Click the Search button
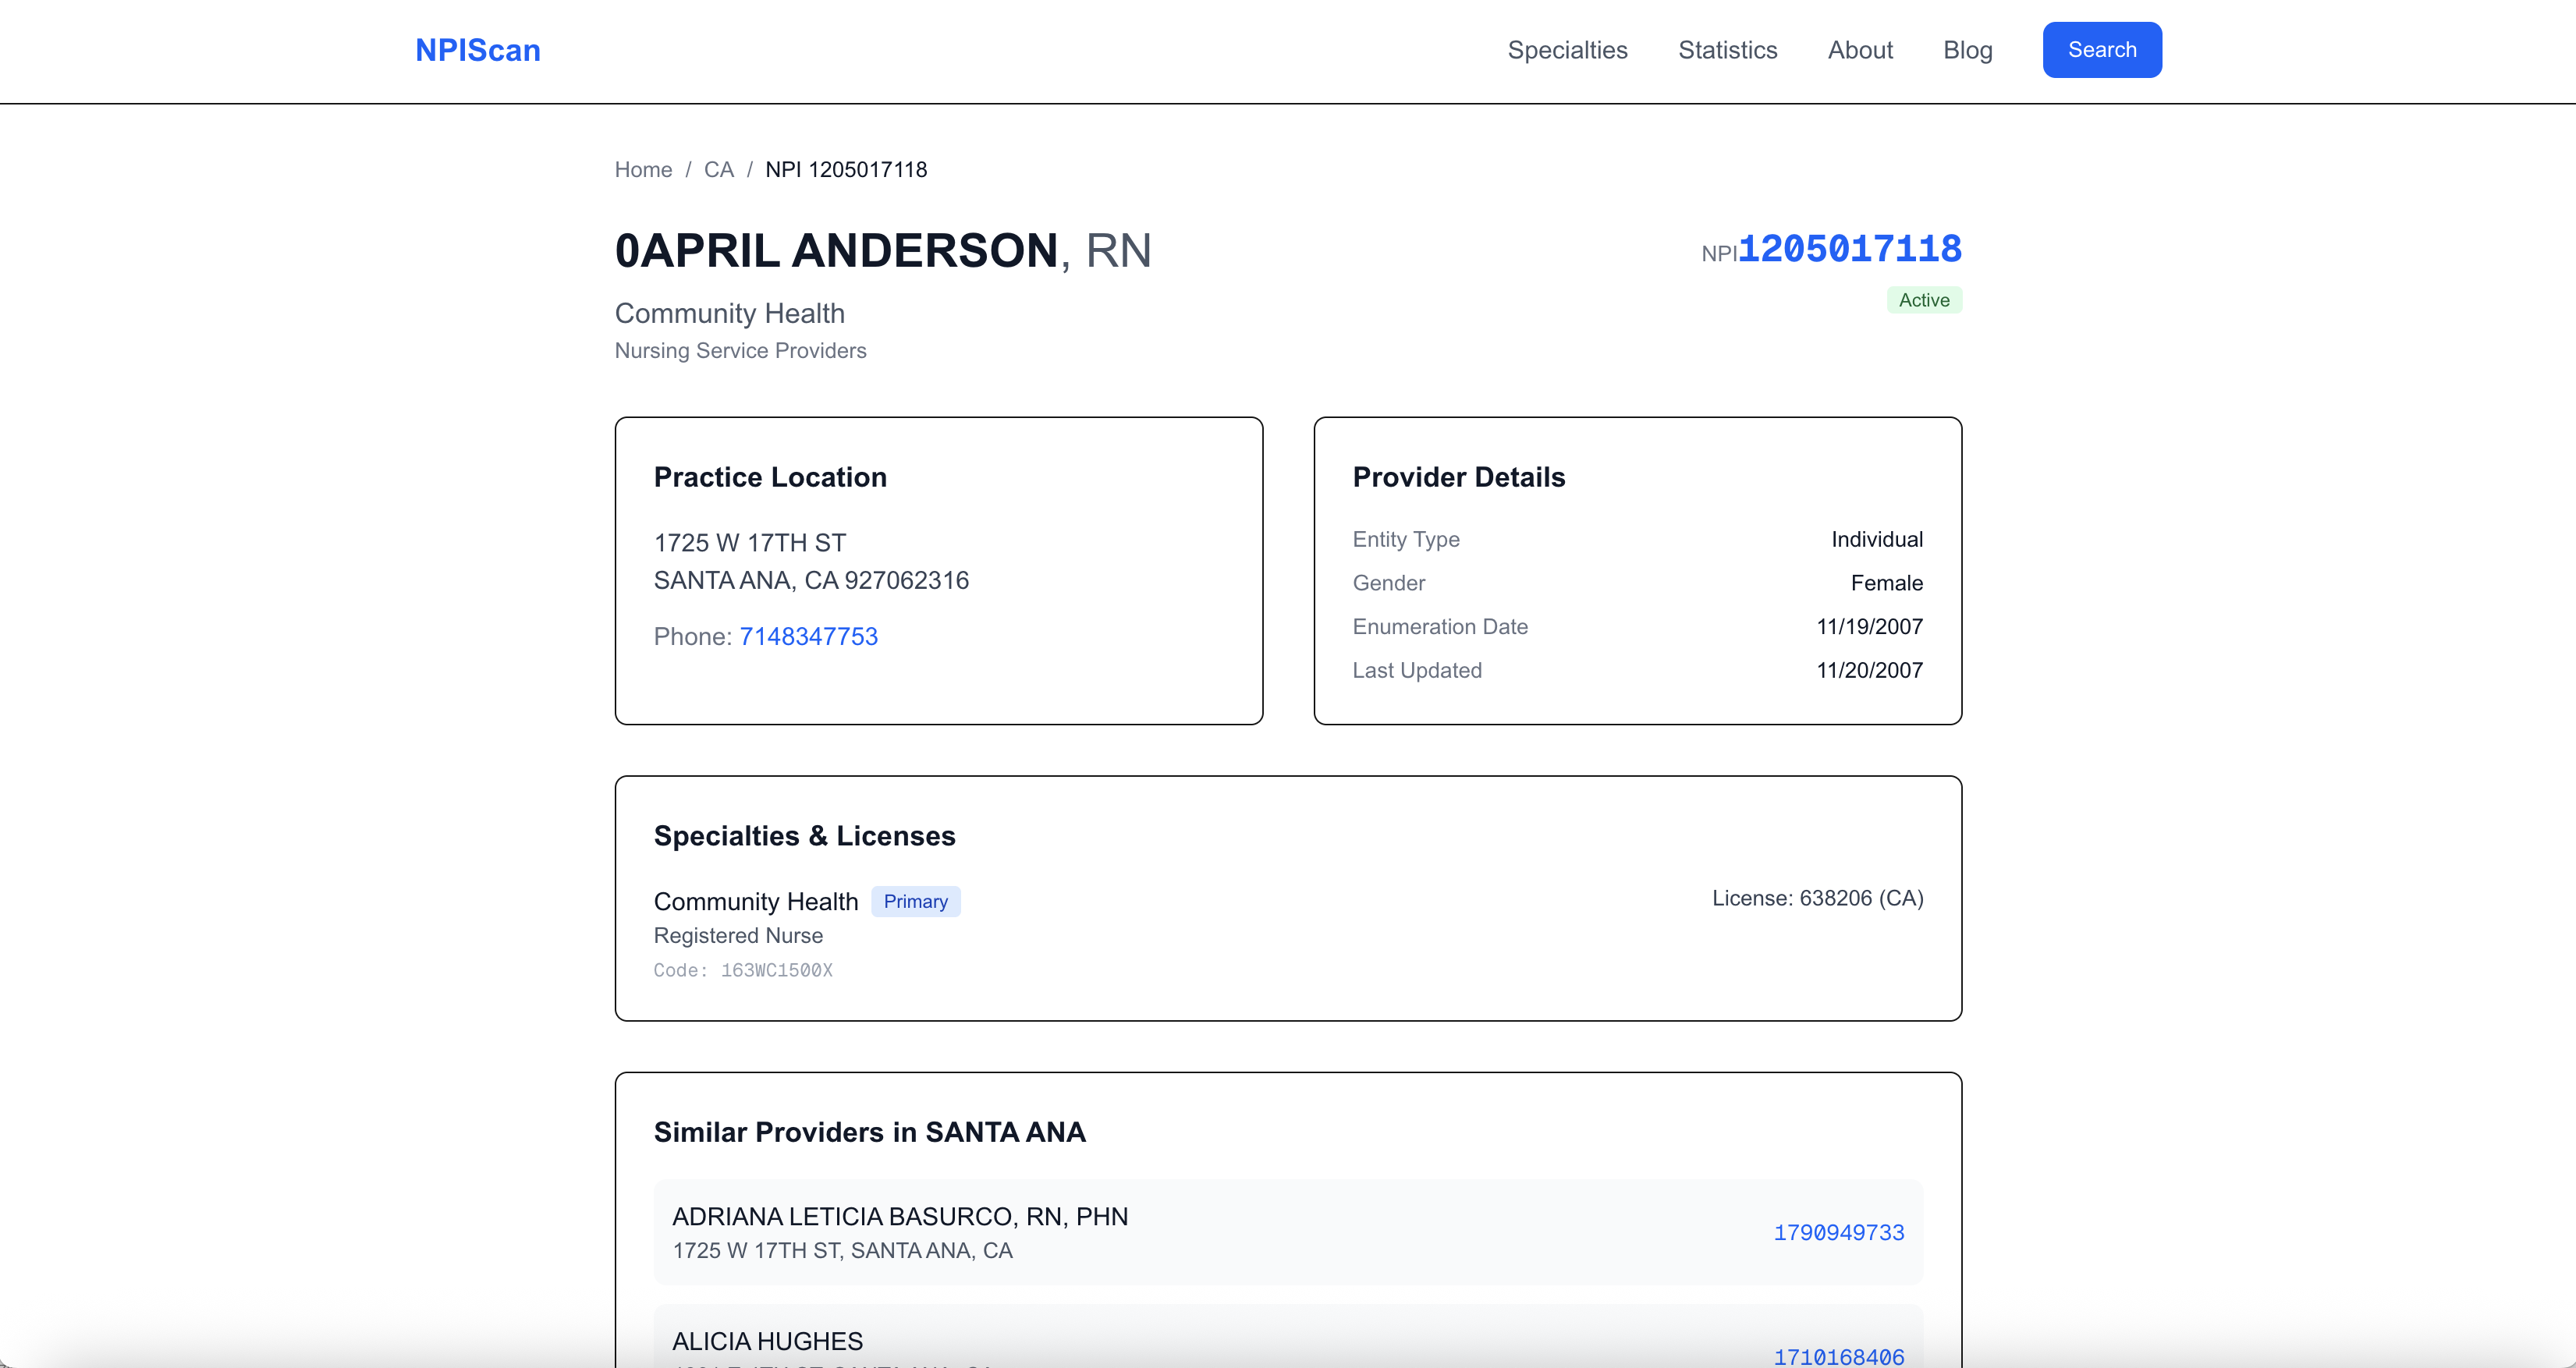The image size is (2576, 1368). (2101, 49)
